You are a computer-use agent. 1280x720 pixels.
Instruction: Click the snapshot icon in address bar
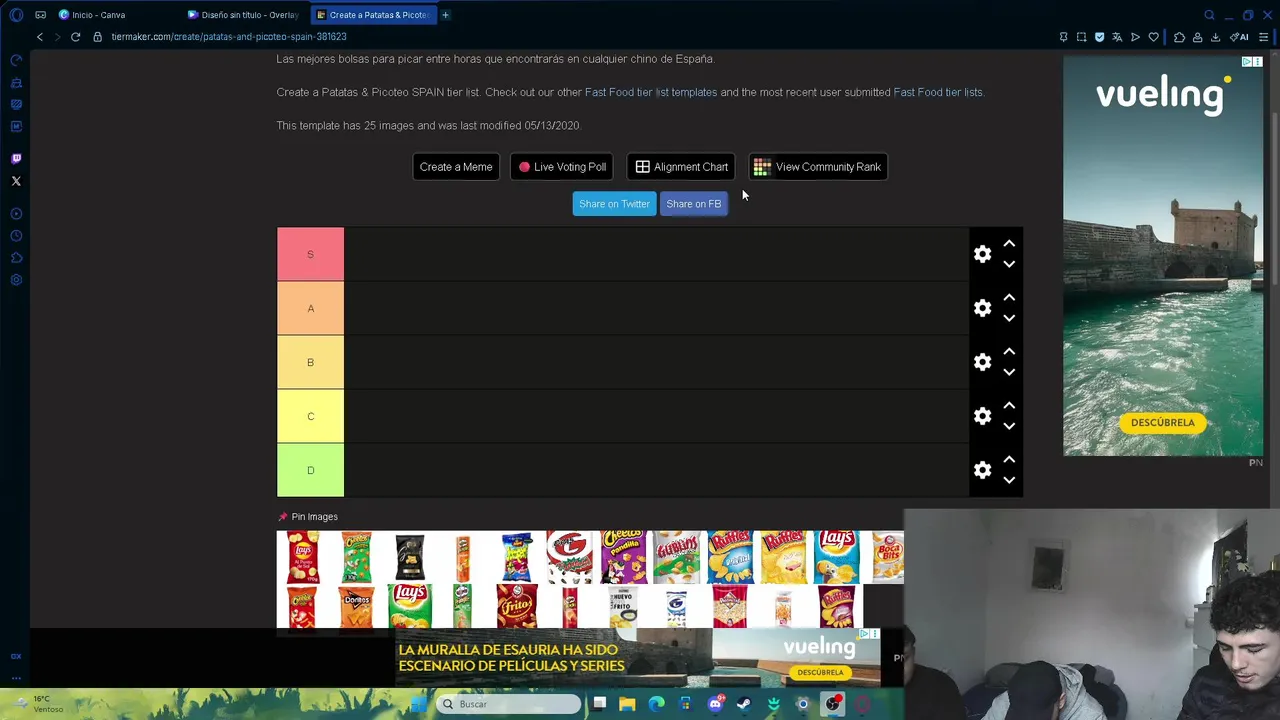(1081, 37)
